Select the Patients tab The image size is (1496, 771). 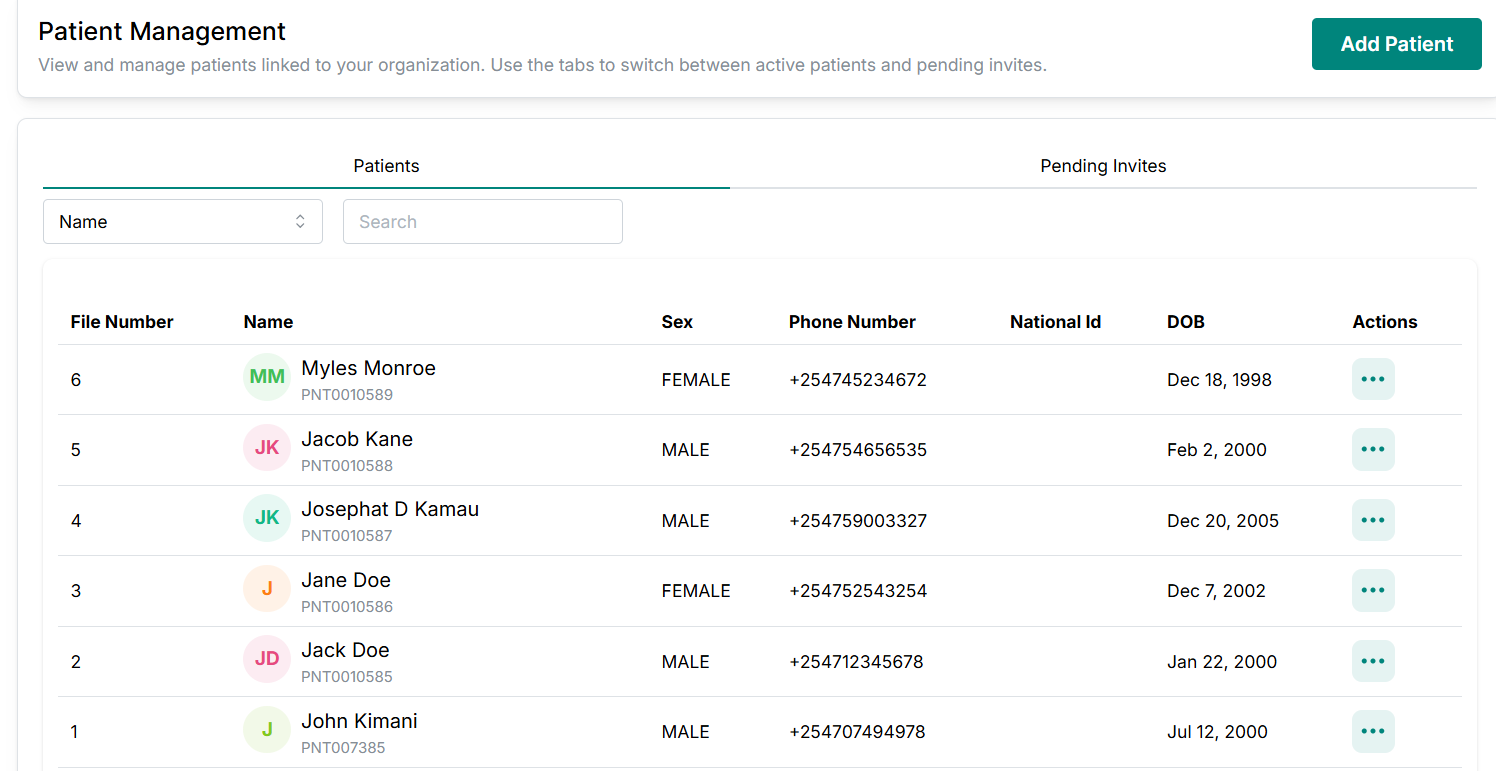click(x=386, y=166)
